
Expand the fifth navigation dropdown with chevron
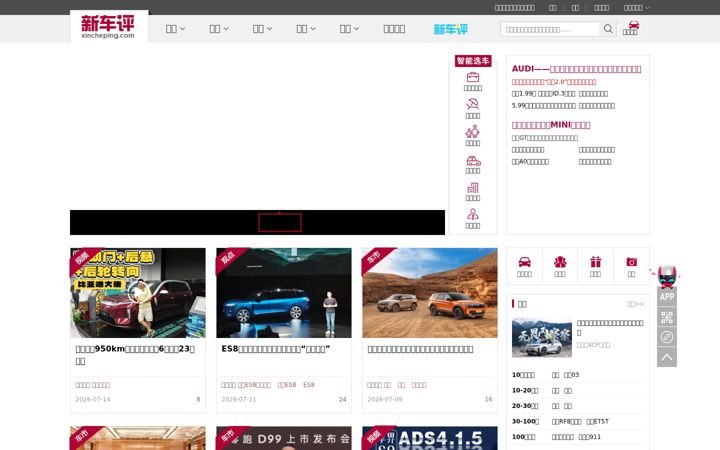pos(349,29)
